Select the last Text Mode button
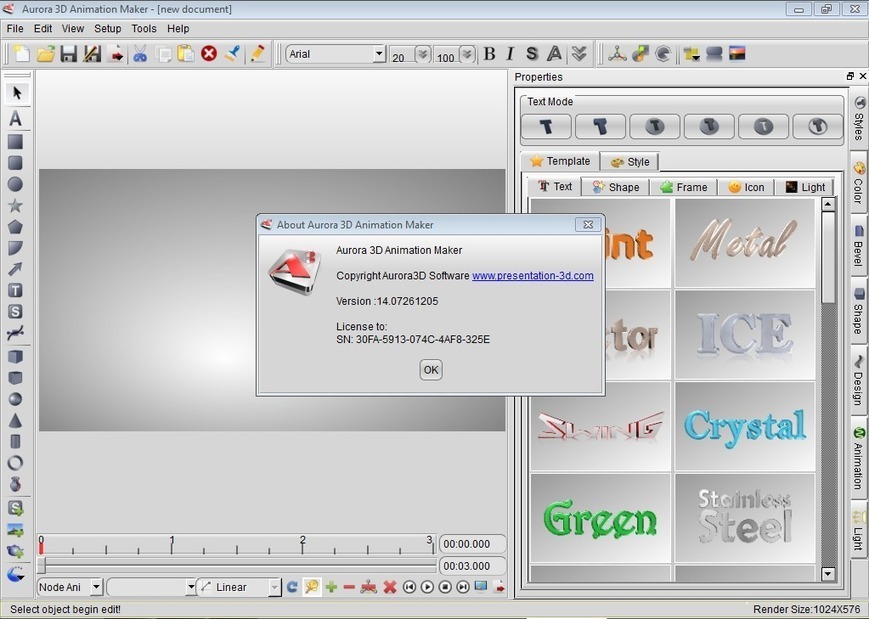The image size is (869, 619). click(818, 126)
